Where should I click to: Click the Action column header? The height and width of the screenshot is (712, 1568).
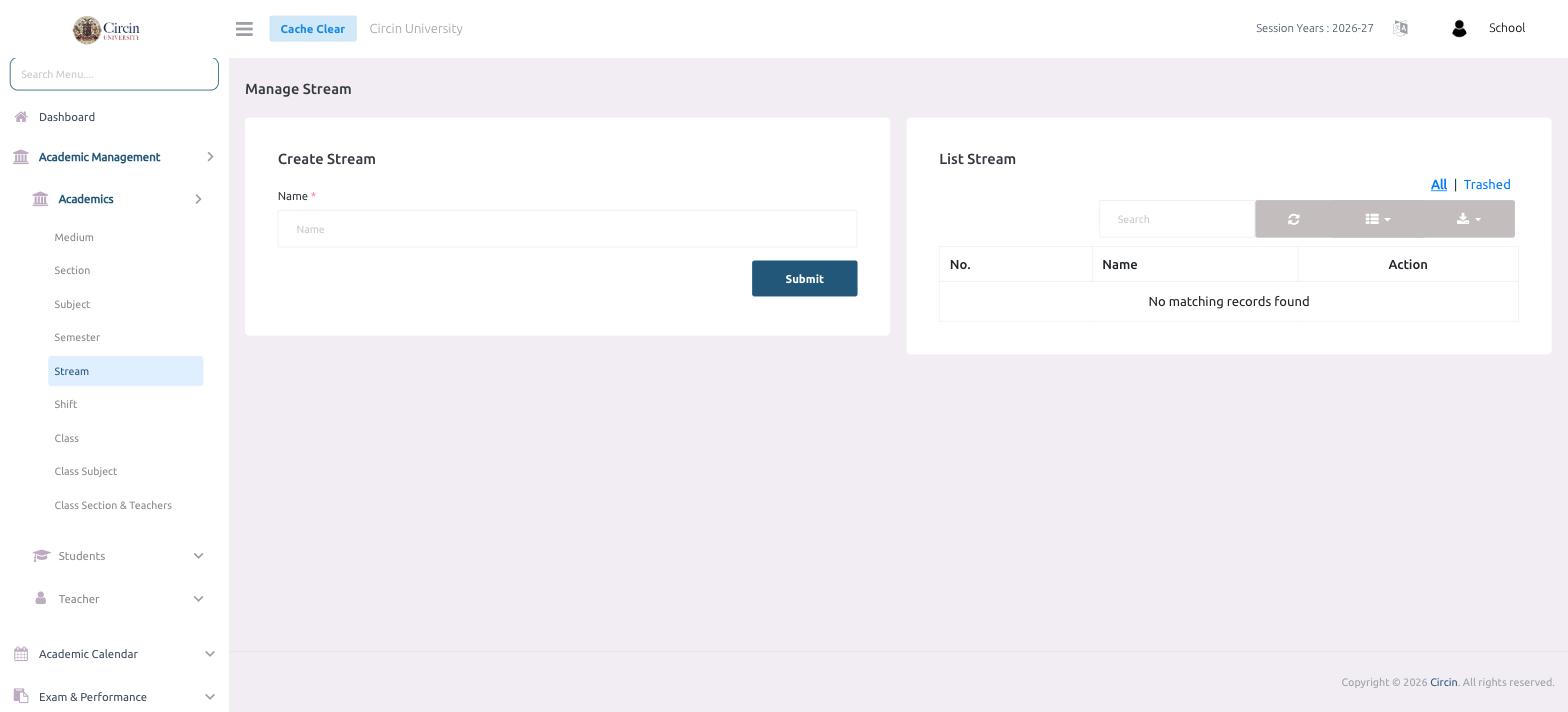click(1408, 265)
